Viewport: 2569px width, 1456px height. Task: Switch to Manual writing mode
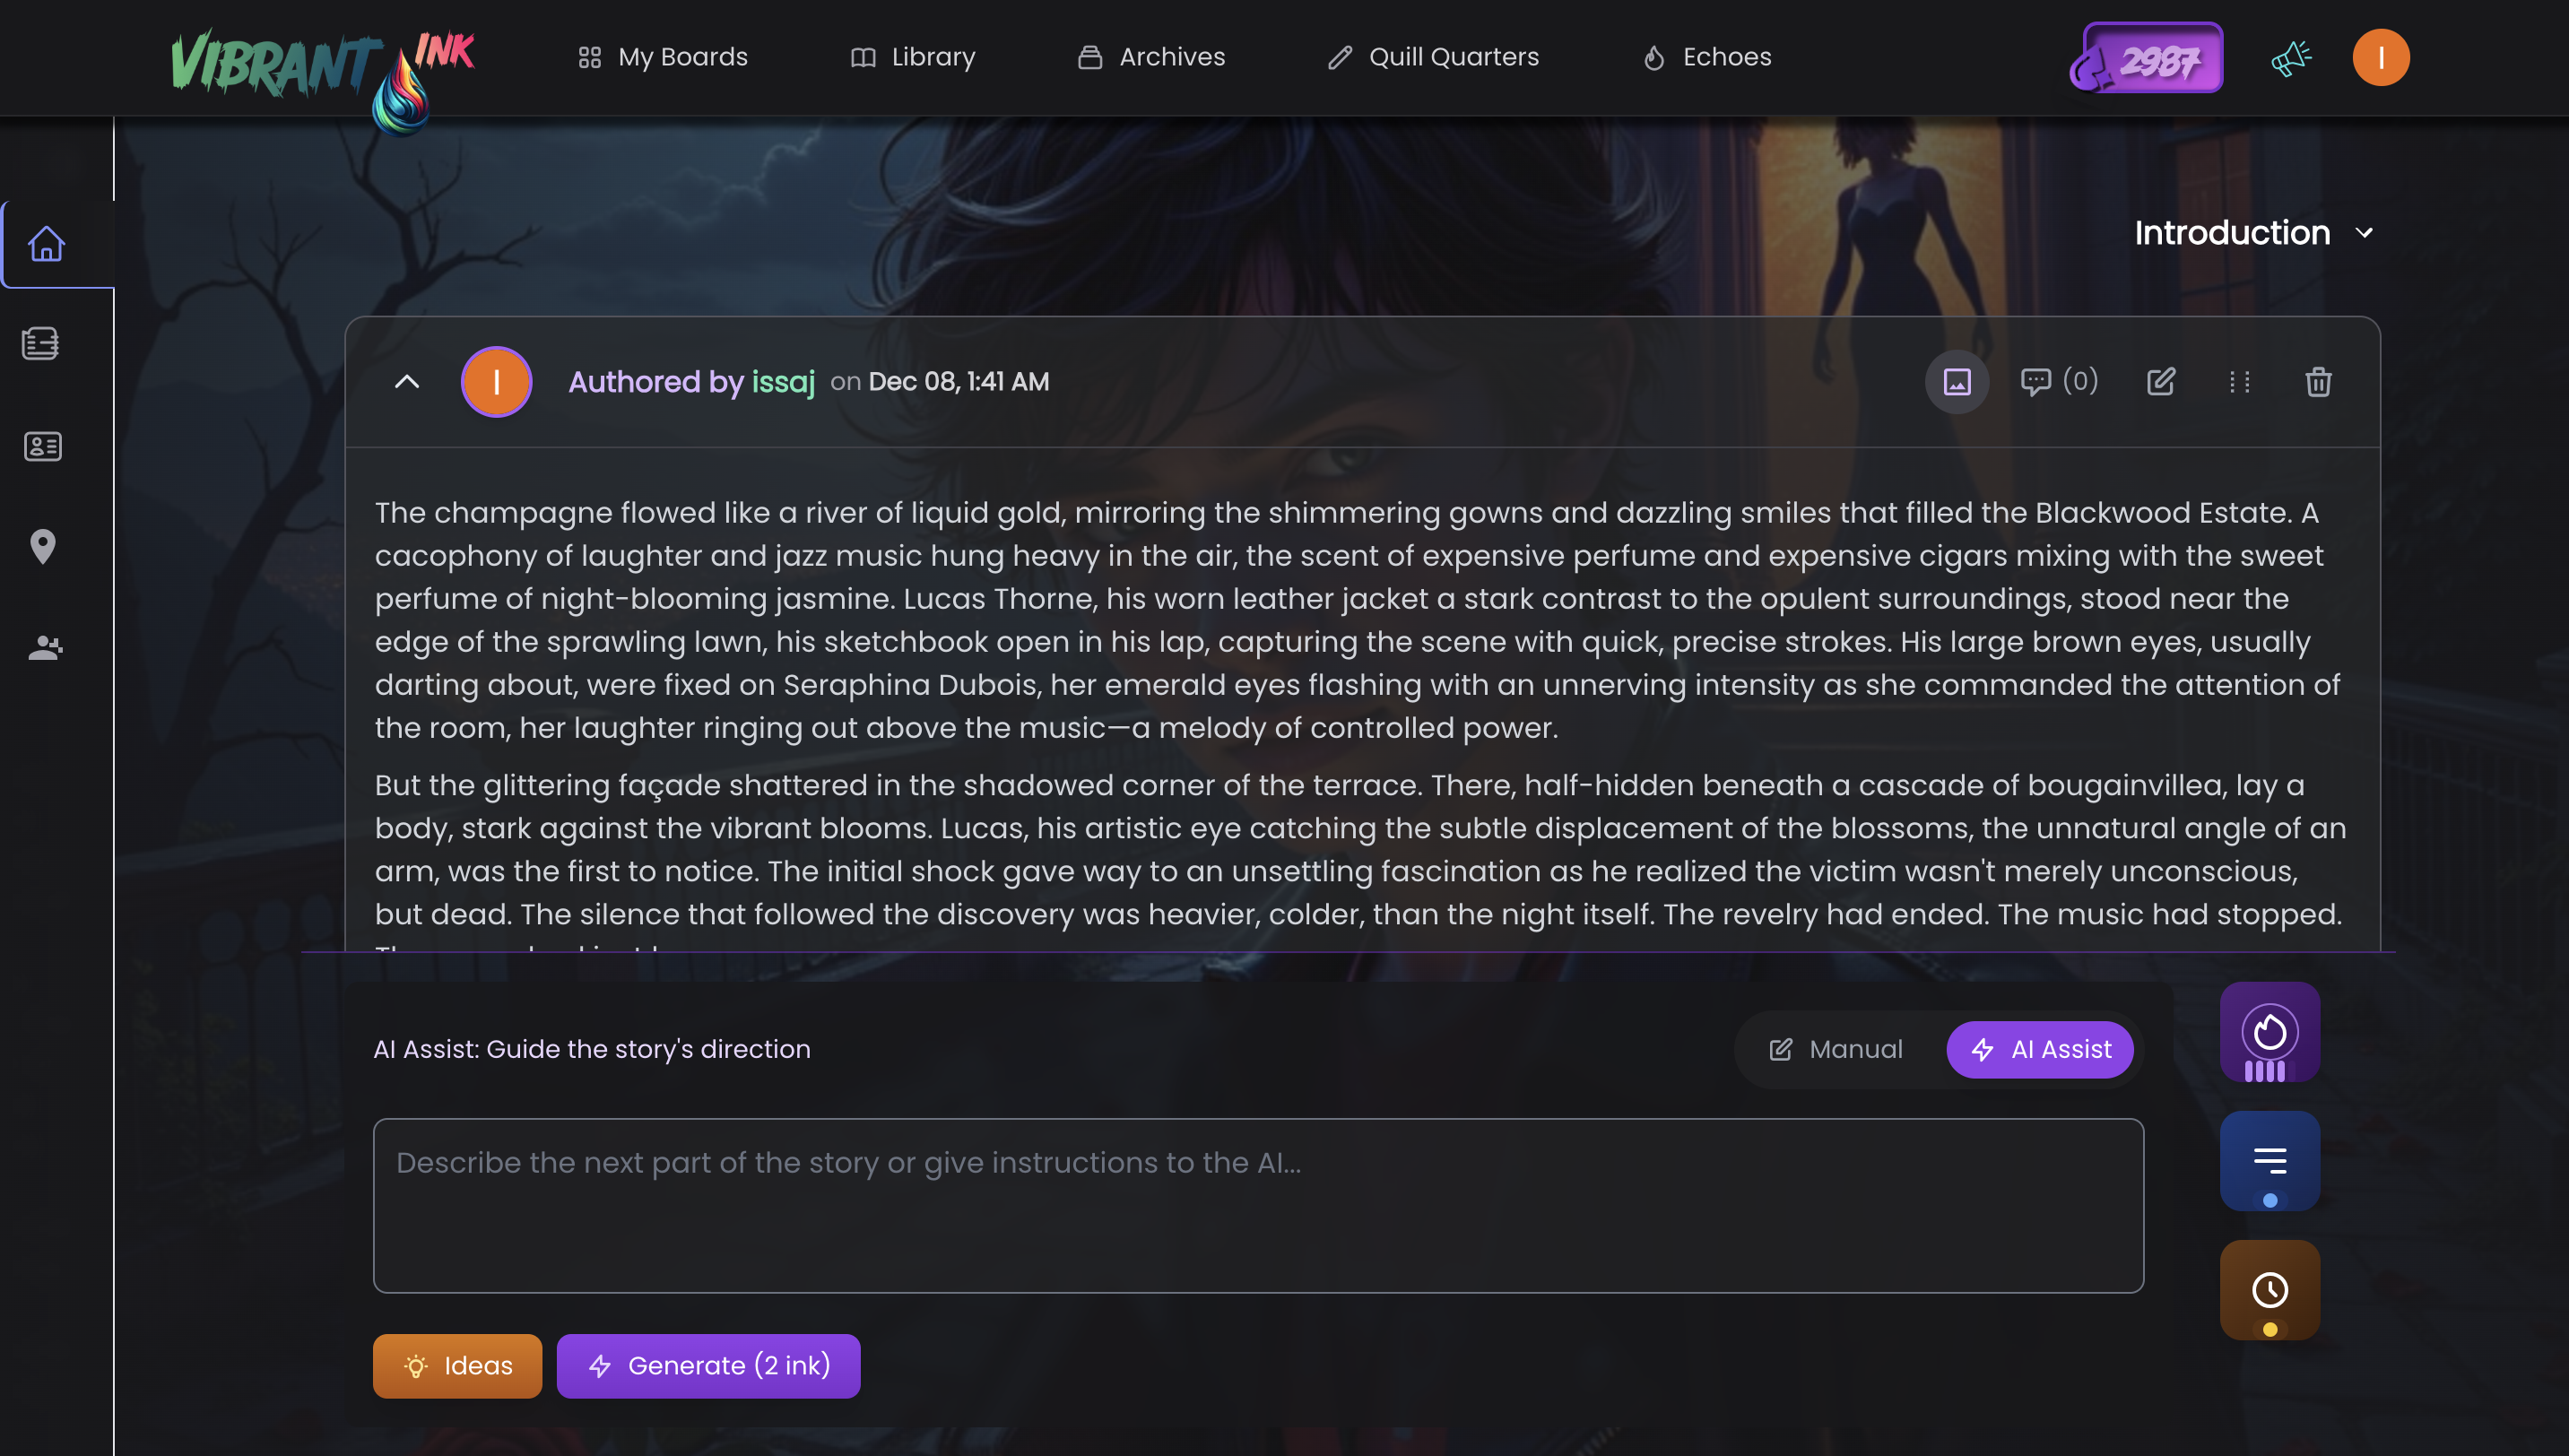[1836, 1049]
